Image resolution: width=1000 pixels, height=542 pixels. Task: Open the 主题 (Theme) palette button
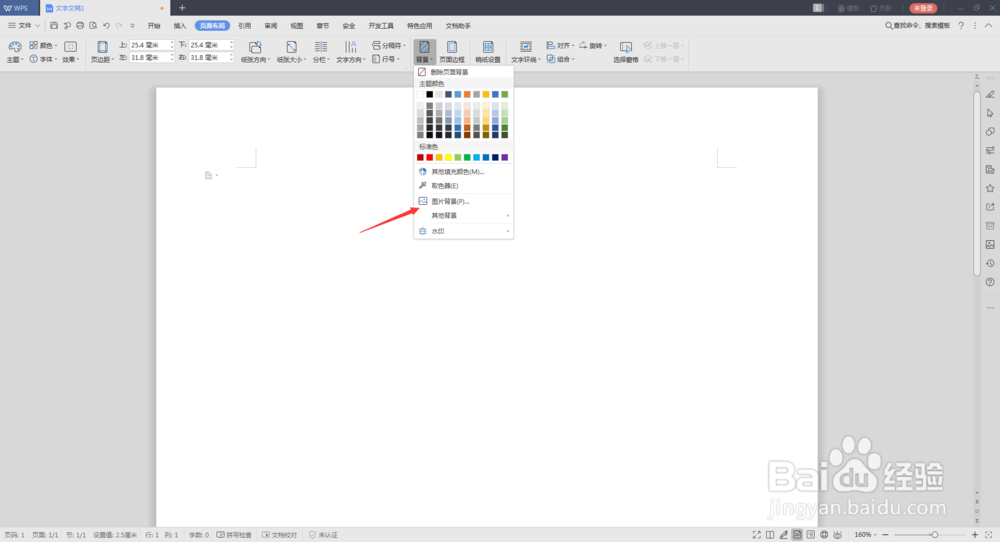click(x=15, y=52)
